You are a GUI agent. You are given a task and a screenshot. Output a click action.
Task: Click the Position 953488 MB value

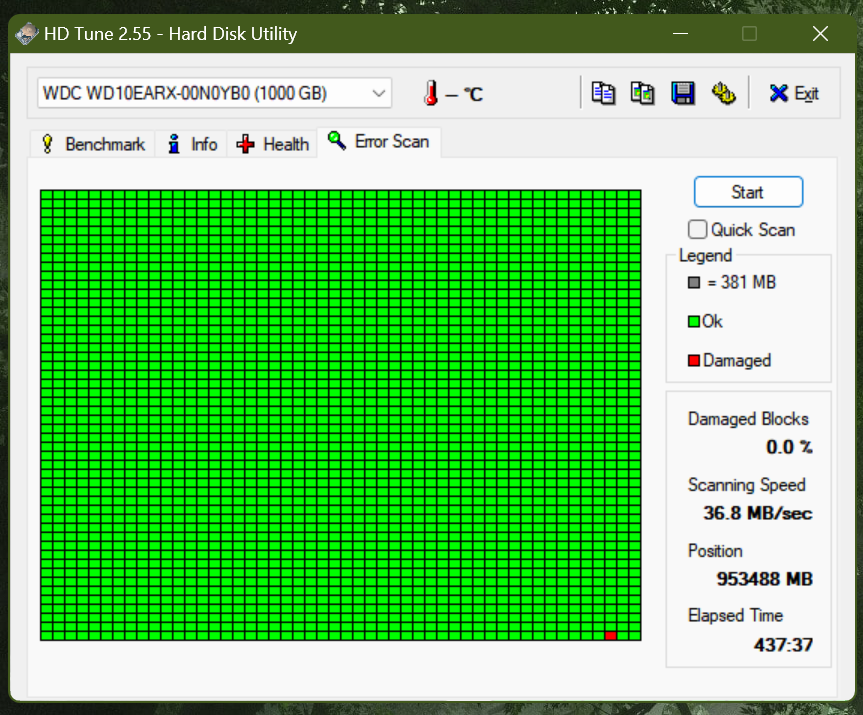pos(764,579)
